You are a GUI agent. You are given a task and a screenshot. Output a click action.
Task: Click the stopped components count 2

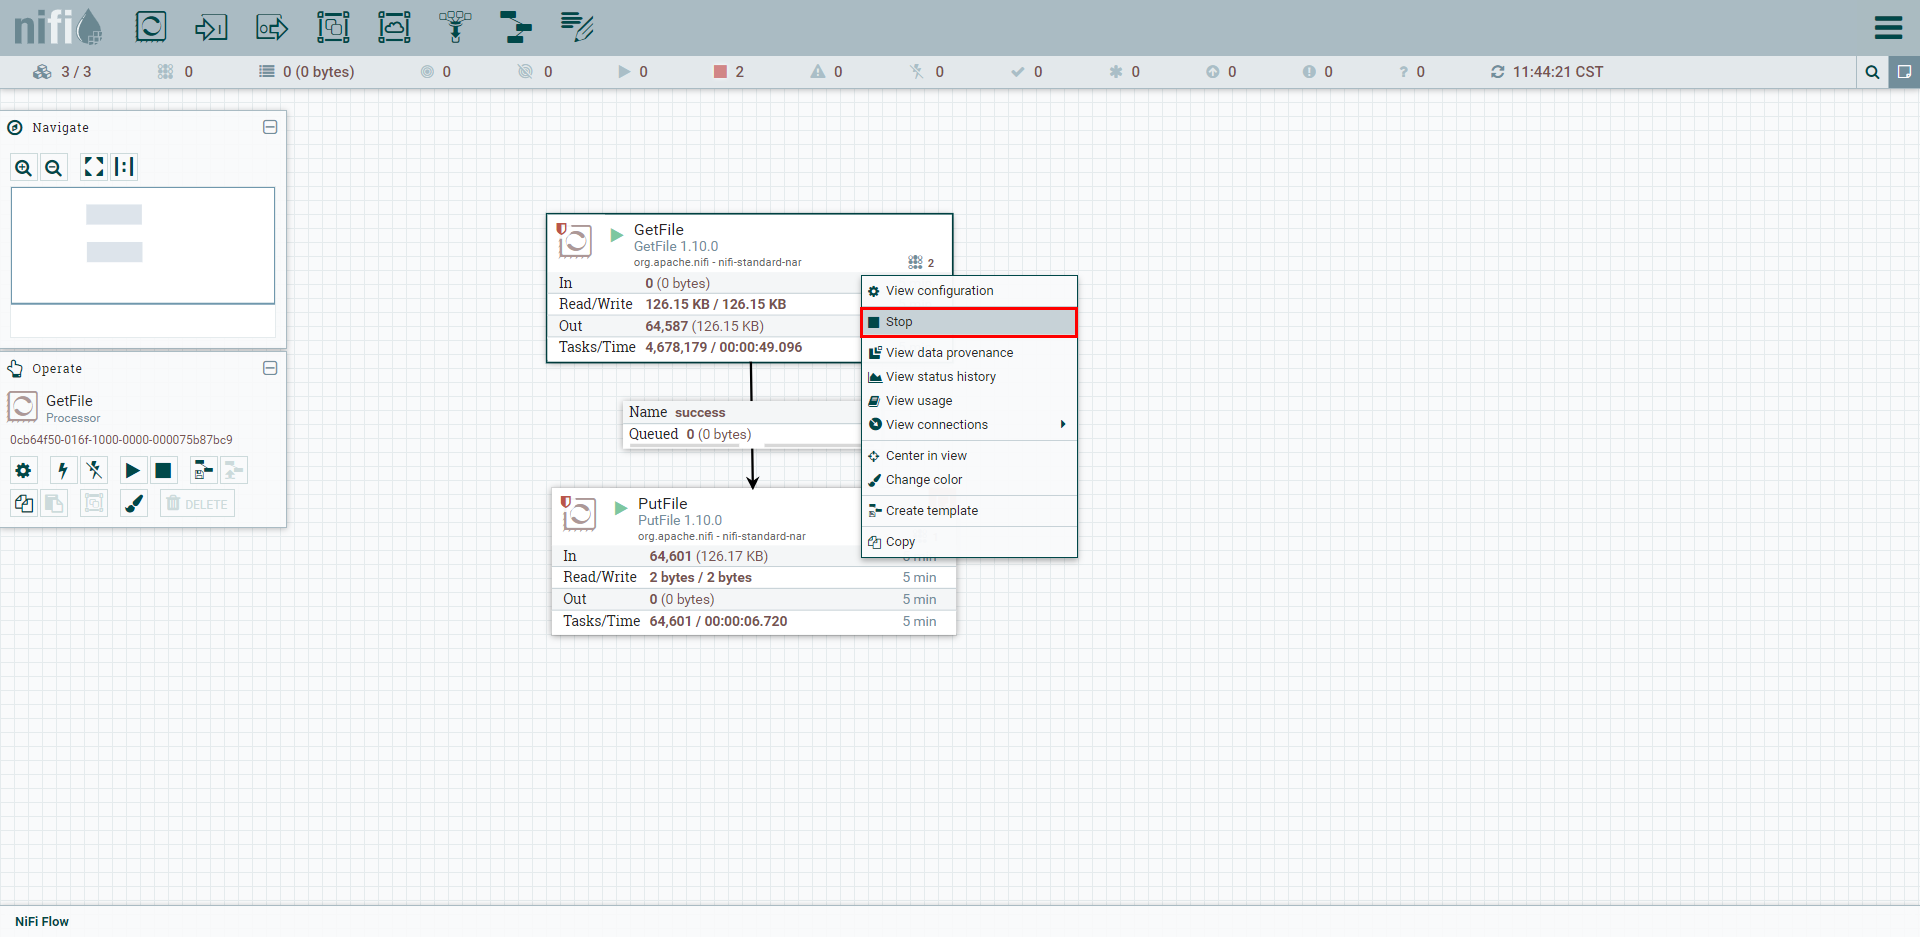point(729,72)
